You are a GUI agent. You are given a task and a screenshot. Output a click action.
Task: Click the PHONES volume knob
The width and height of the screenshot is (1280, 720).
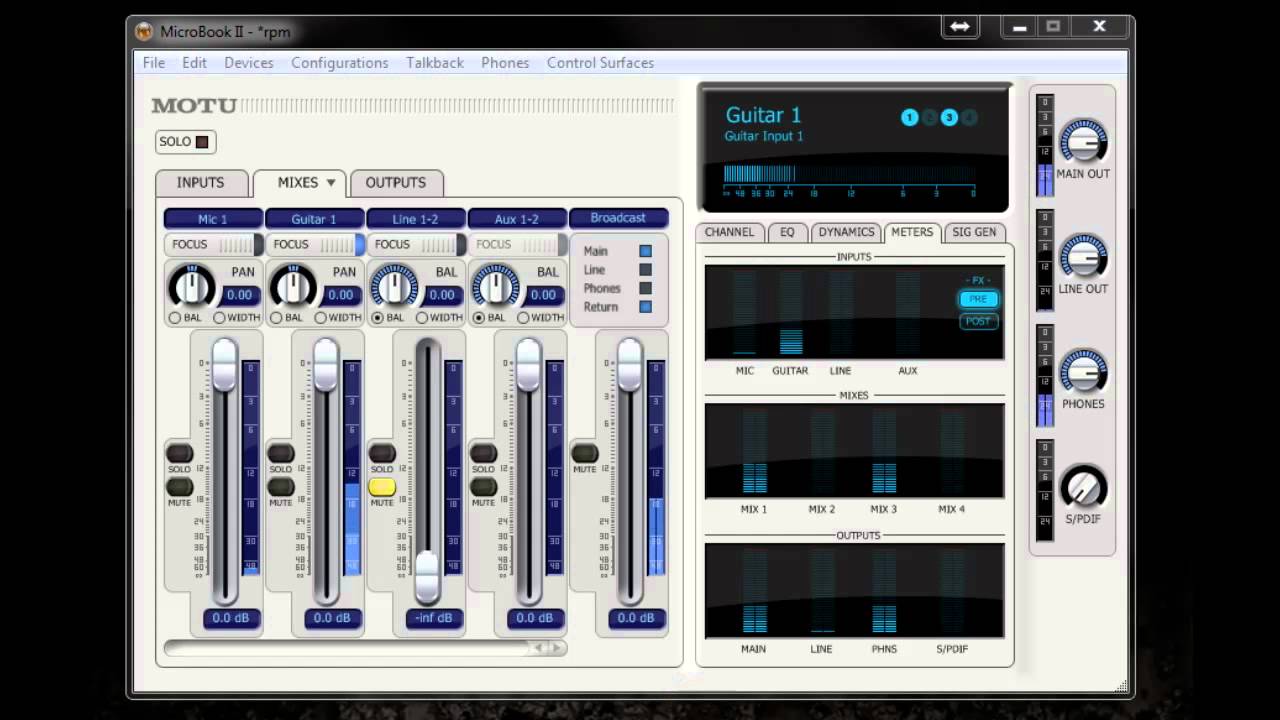tap(1083, 371)
